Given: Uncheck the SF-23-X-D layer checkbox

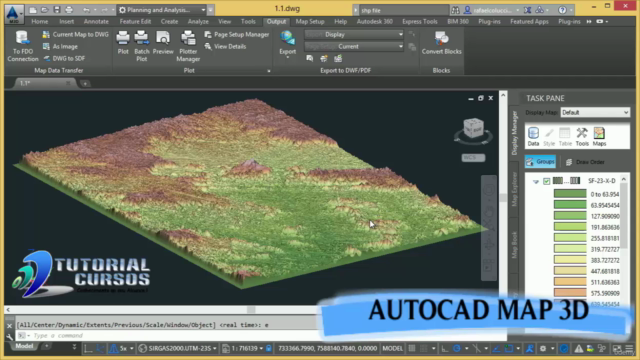Looking at the screenshot, I should point(547,181).
